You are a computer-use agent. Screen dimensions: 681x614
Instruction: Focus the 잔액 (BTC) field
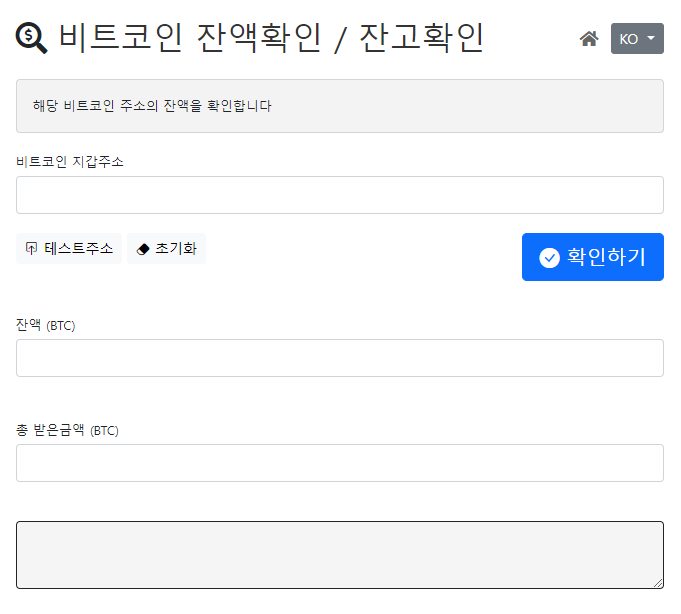tap(340, 358)
